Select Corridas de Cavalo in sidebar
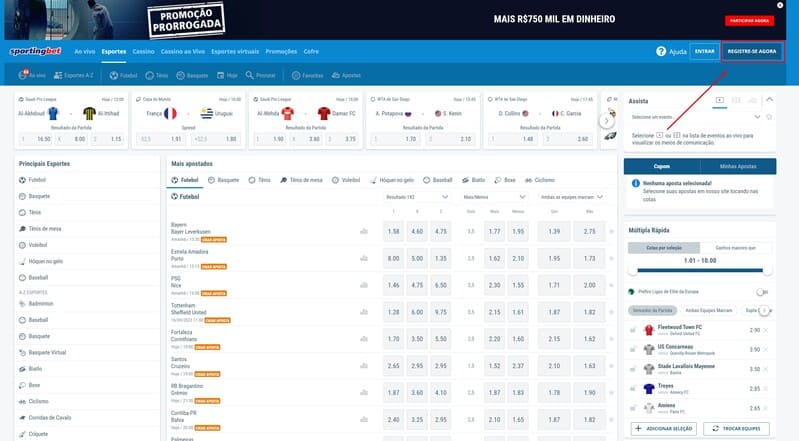Screen dimensions: 799x441 coord(45,418)
